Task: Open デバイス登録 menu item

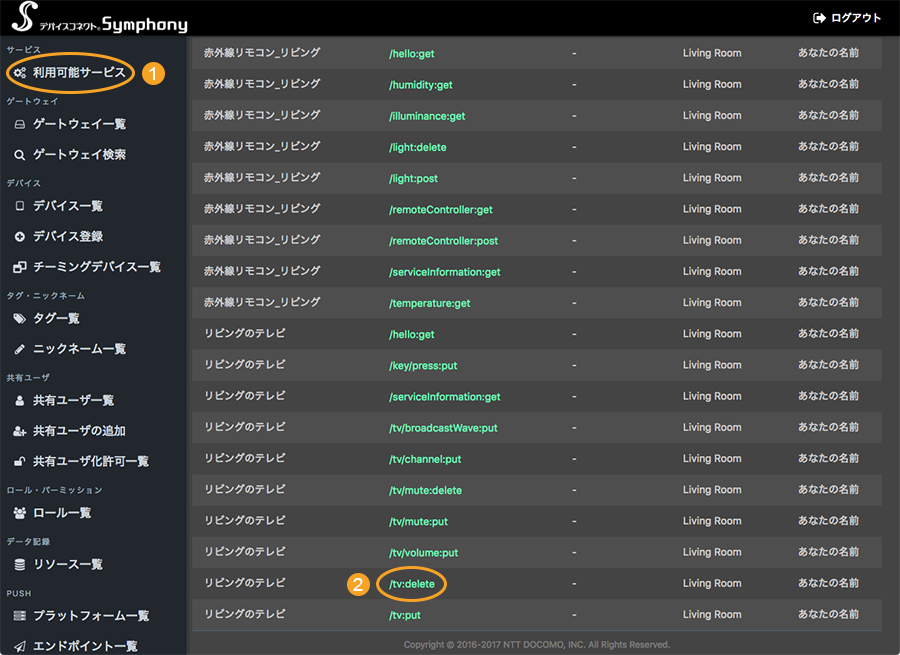Action: point(68,237)
